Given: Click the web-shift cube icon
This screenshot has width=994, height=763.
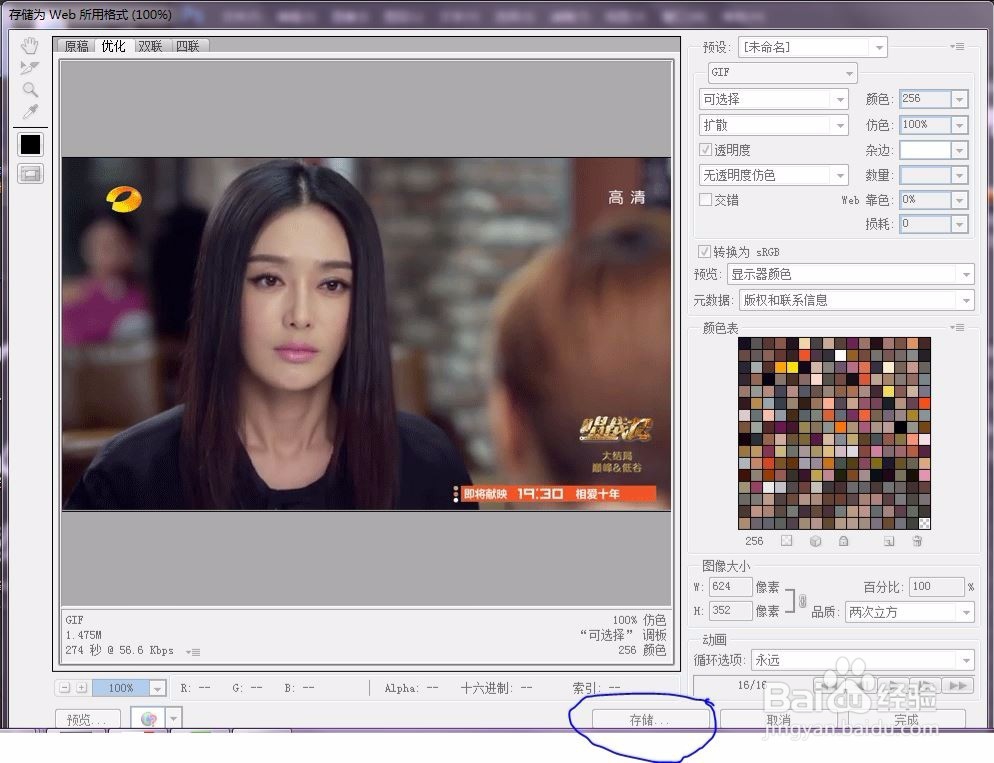Looking at the screenshot, I should pos(816,541).
